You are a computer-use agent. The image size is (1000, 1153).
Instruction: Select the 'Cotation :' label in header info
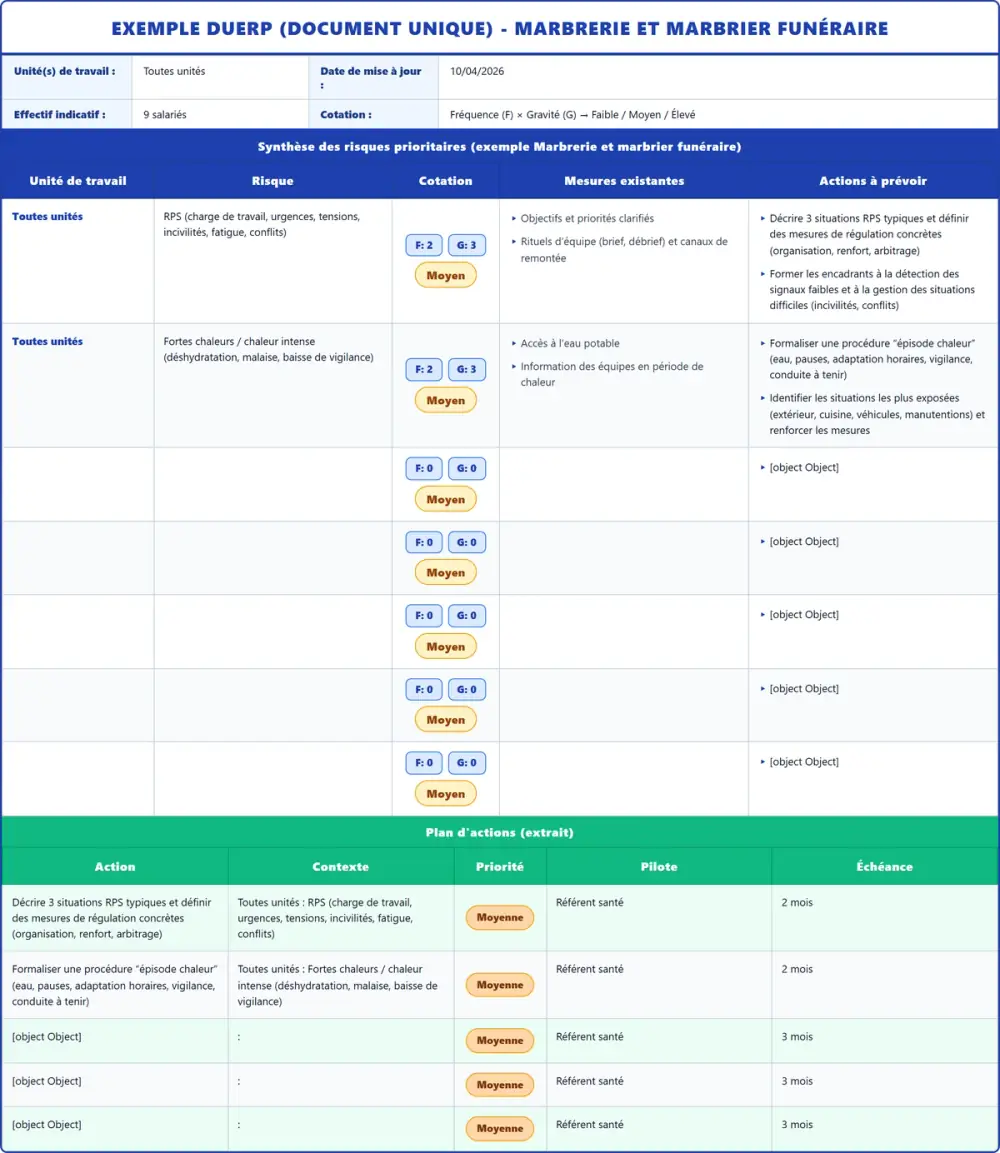(346, 115)
